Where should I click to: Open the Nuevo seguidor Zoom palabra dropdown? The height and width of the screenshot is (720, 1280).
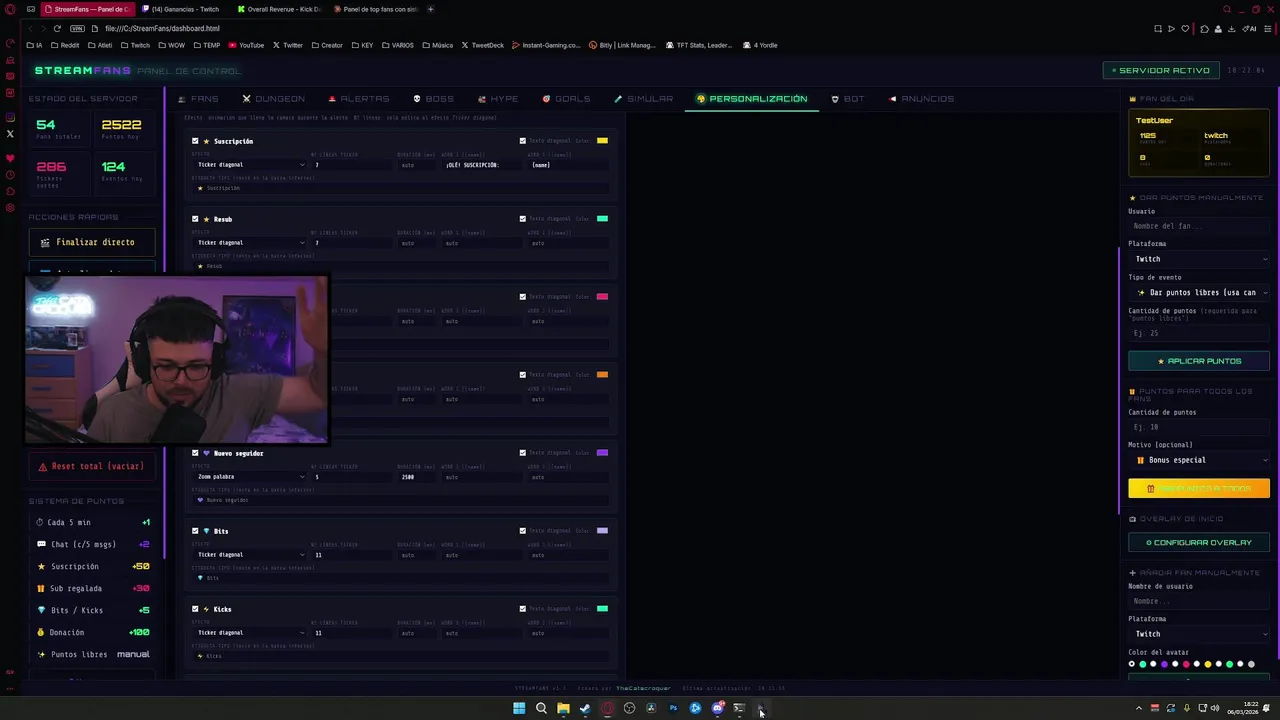coord(250,477)
